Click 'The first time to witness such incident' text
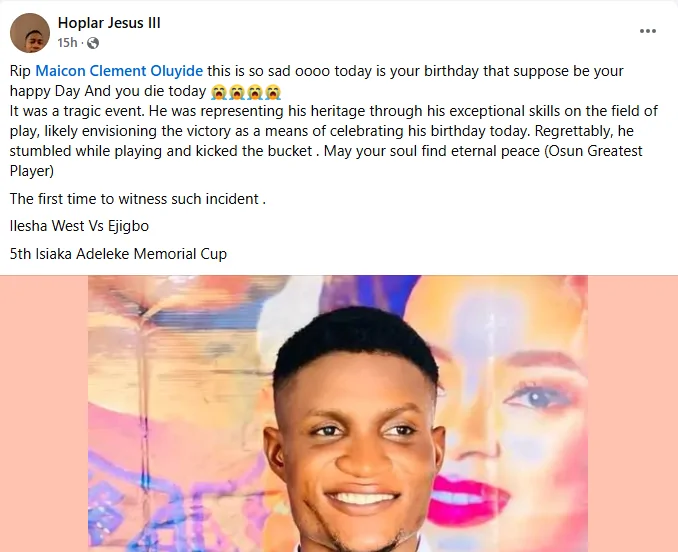The image size is (678, 552). (137, 198)
